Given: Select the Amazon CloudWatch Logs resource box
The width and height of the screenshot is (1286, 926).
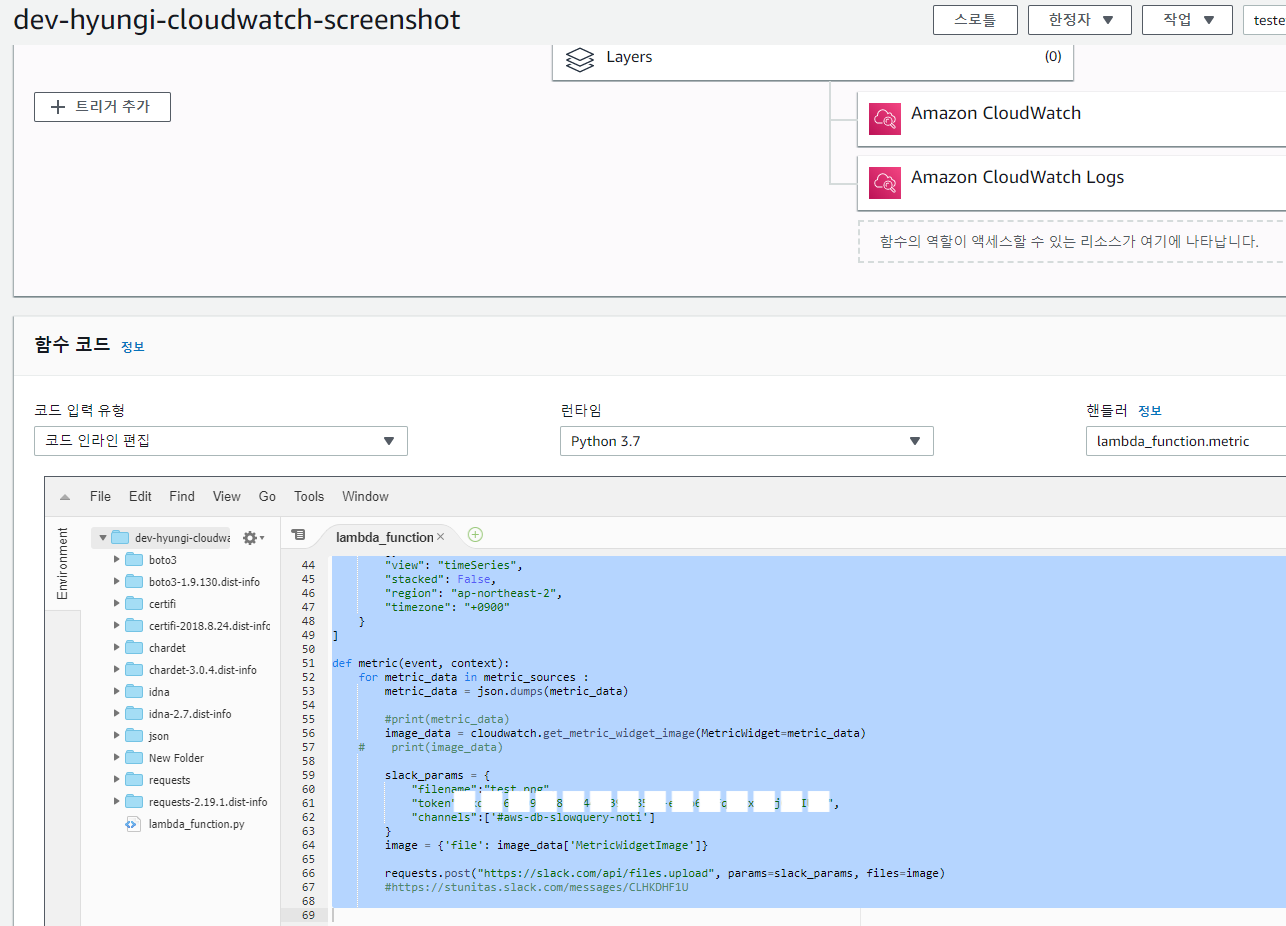Looking at the screenshot, I should click(x=1072, y=182).
